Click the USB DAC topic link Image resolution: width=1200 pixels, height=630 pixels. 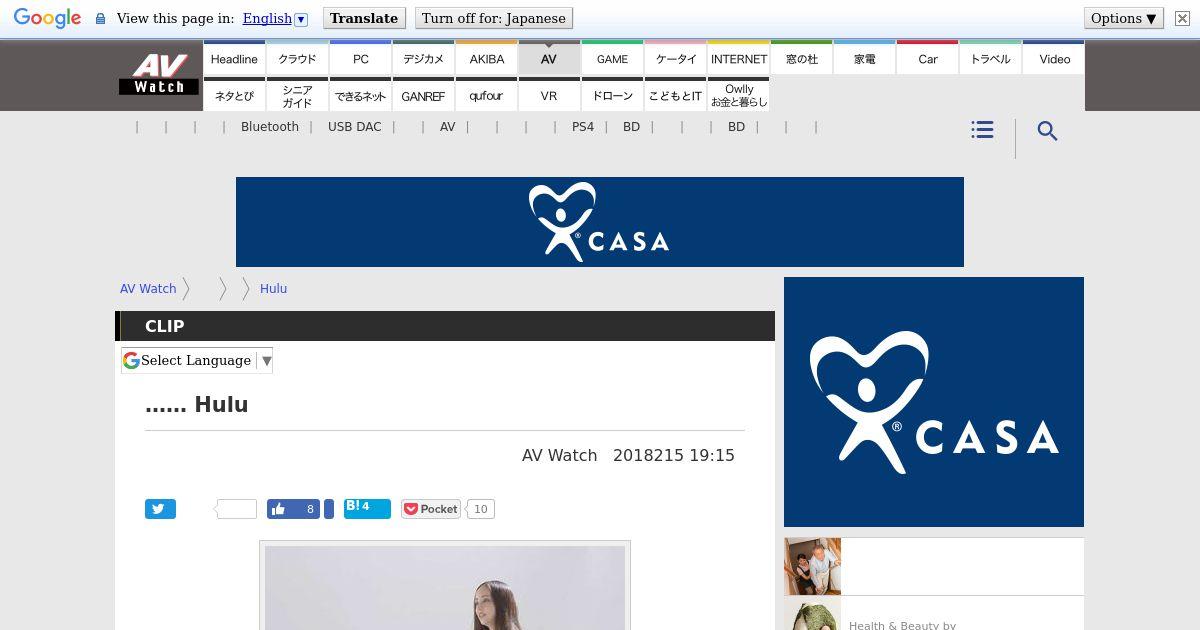pos(354,127)
